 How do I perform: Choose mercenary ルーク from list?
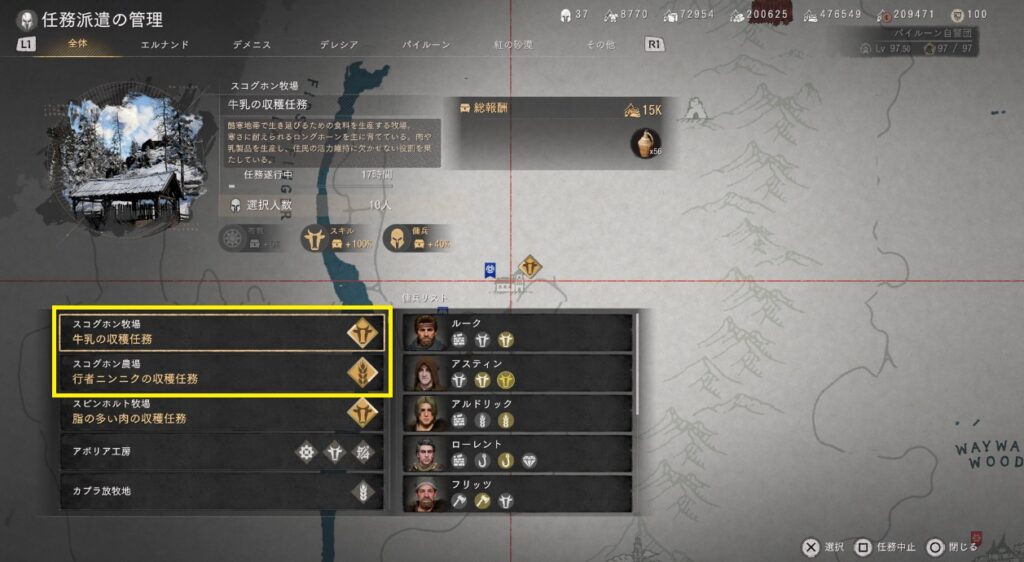point(517,332)
